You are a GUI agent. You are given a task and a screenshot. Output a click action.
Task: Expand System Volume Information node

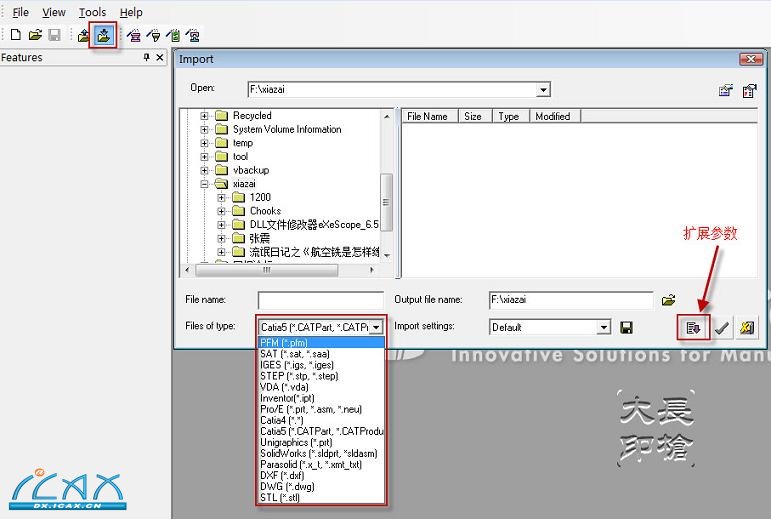pyautogui.click(x=204, y=130)
